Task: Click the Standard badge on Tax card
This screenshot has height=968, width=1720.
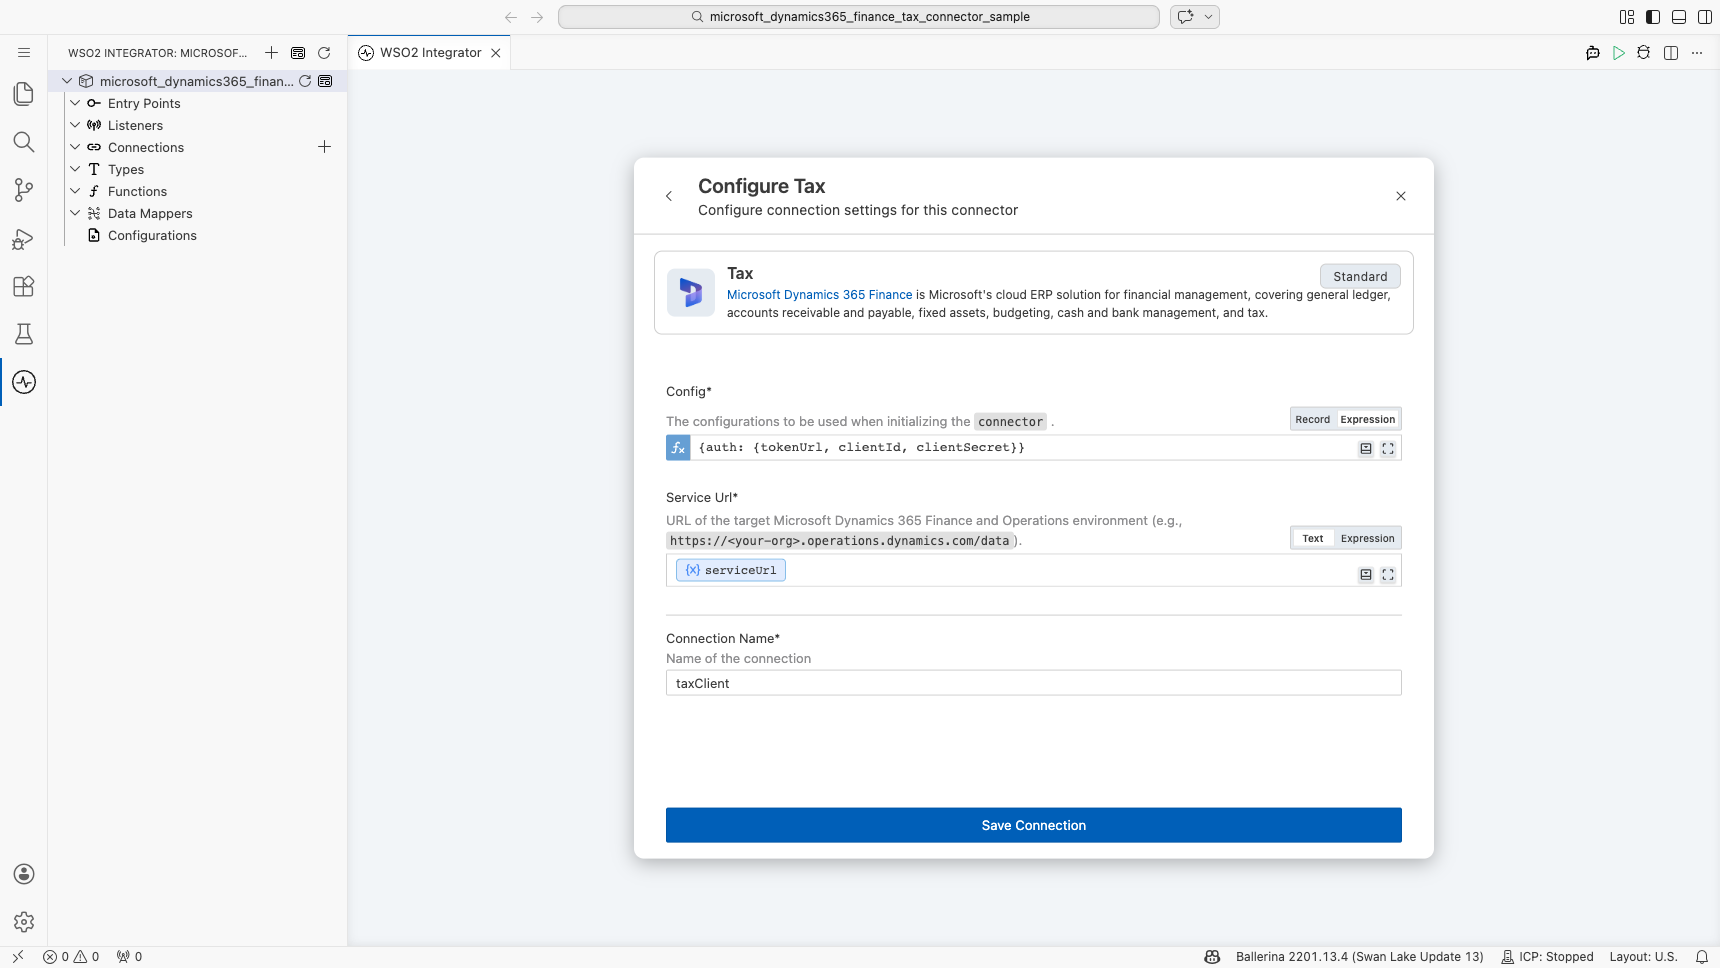Action: pyautogui.click(x=1360, y=276)
